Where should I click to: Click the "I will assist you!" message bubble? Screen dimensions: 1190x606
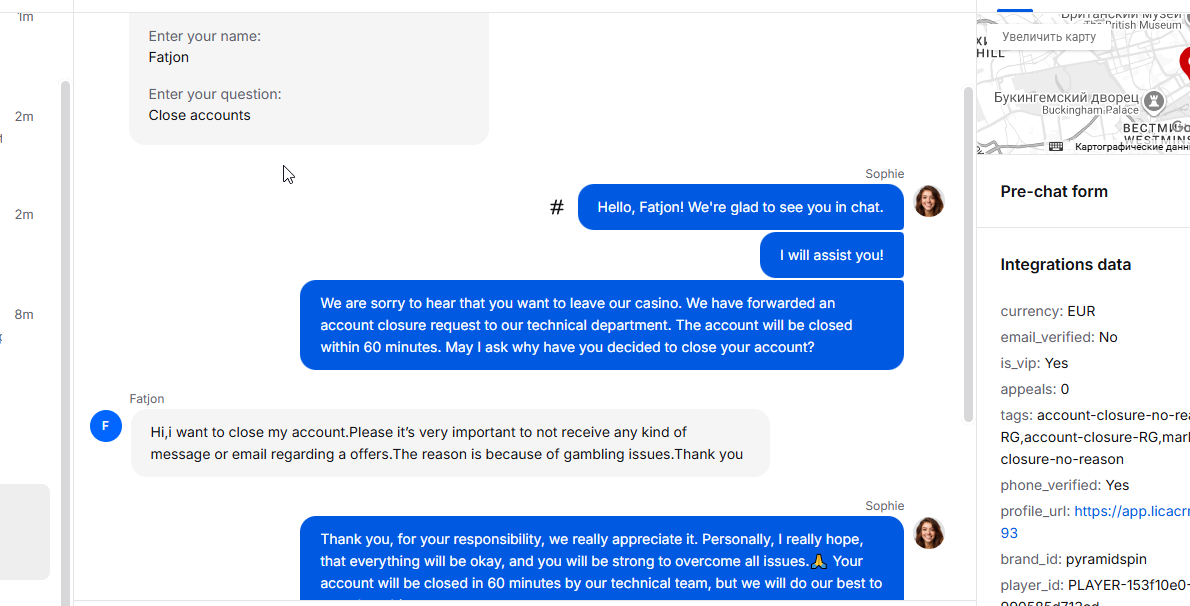pos(831,255)
